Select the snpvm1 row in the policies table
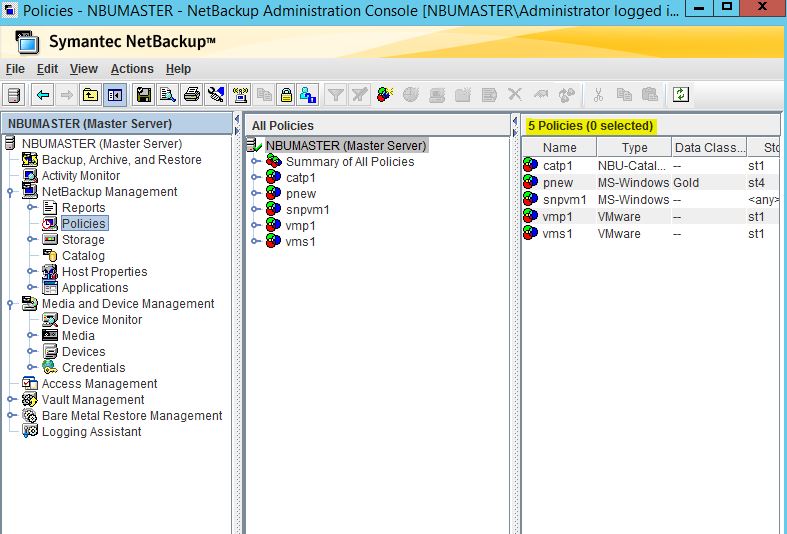Image resolution: width=787 pixels, height=534 pixels. point(650,200)
